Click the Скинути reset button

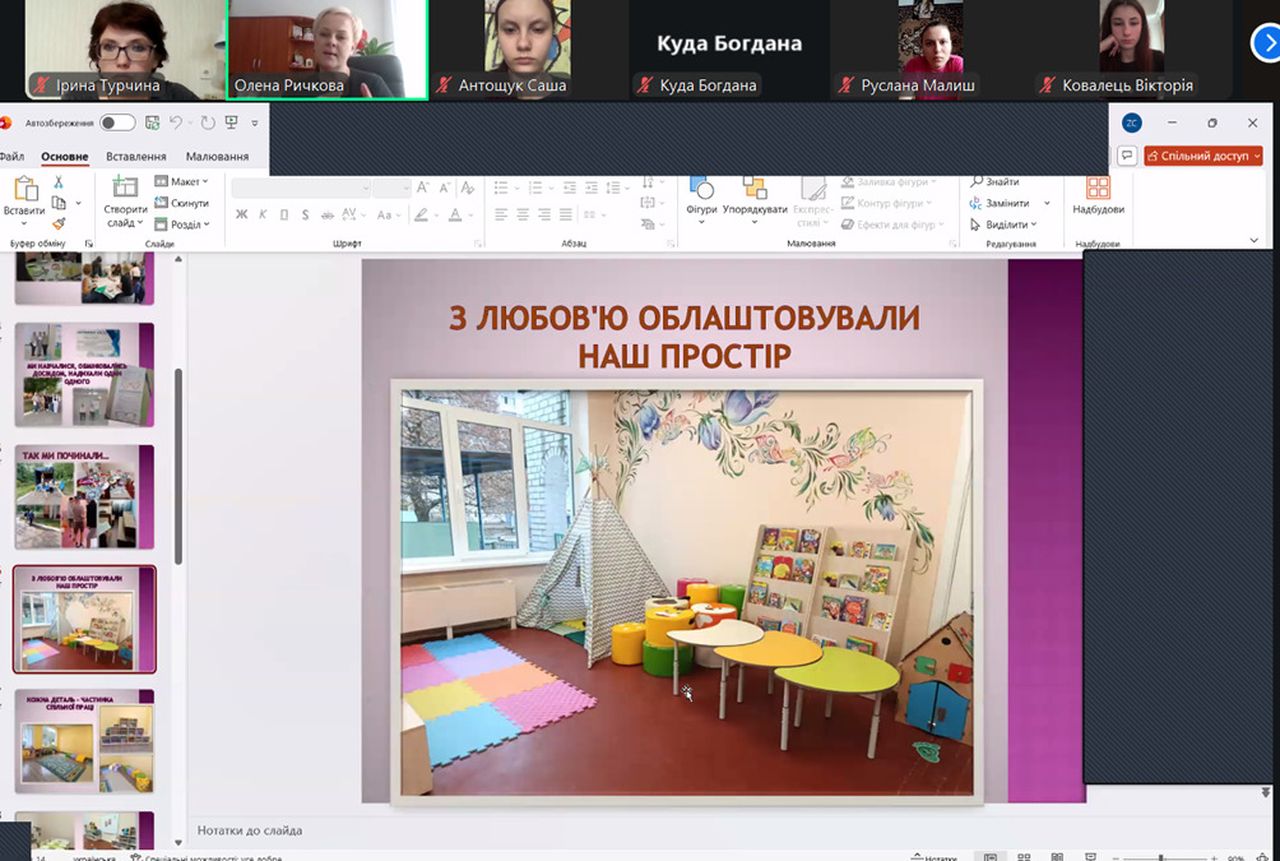coord(182,203)
